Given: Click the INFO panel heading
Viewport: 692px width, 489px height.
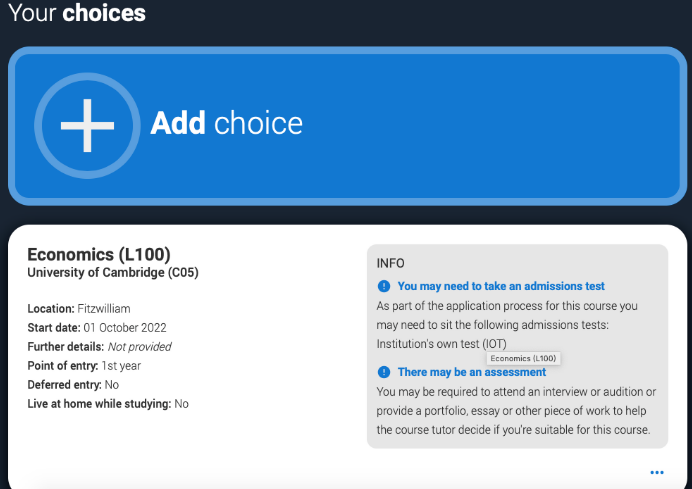Looking at the screenshot, I should point(391,263).
